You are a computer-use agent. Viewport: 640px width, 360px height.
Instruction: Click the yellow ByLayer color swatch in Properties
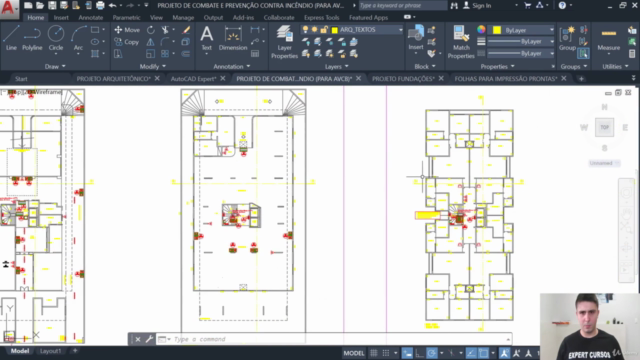(x=497, y=30)
